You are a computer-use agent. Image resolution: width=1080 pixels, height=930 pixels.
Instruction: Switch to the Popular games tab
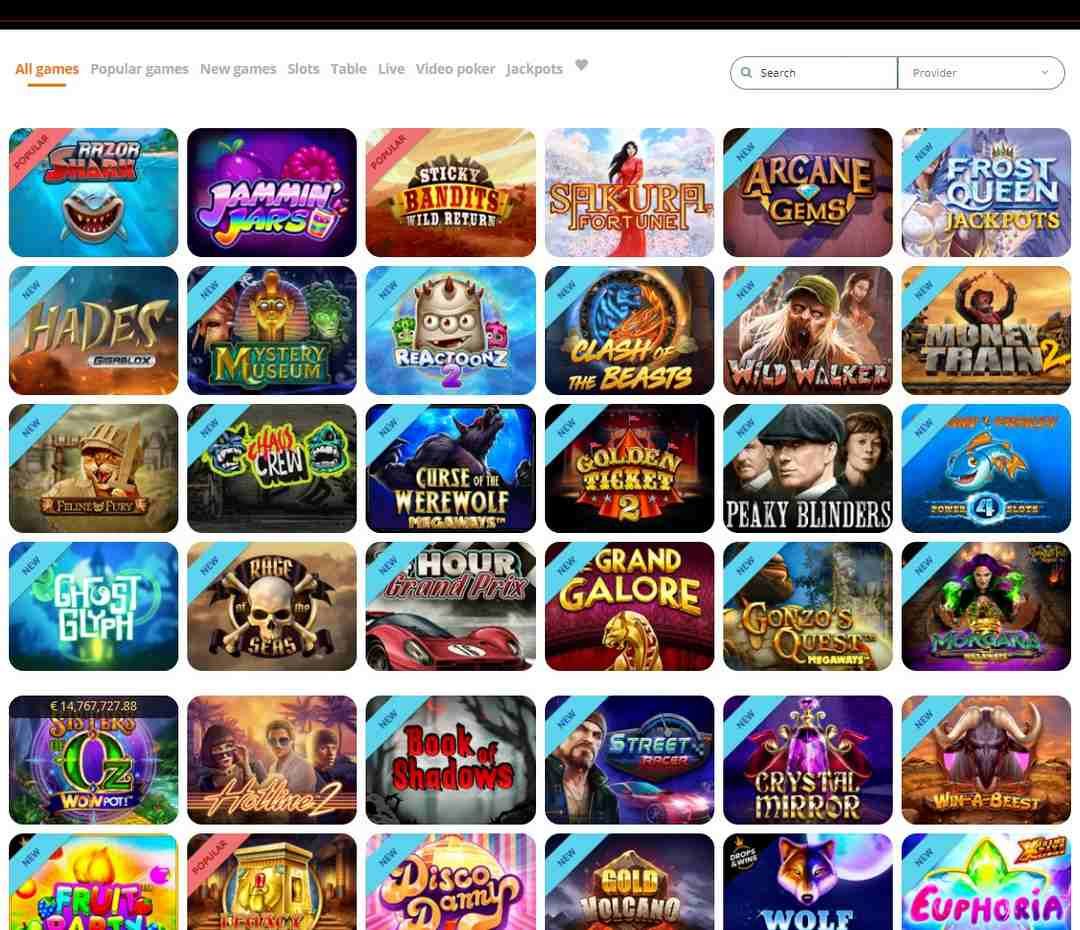[139, 69]
